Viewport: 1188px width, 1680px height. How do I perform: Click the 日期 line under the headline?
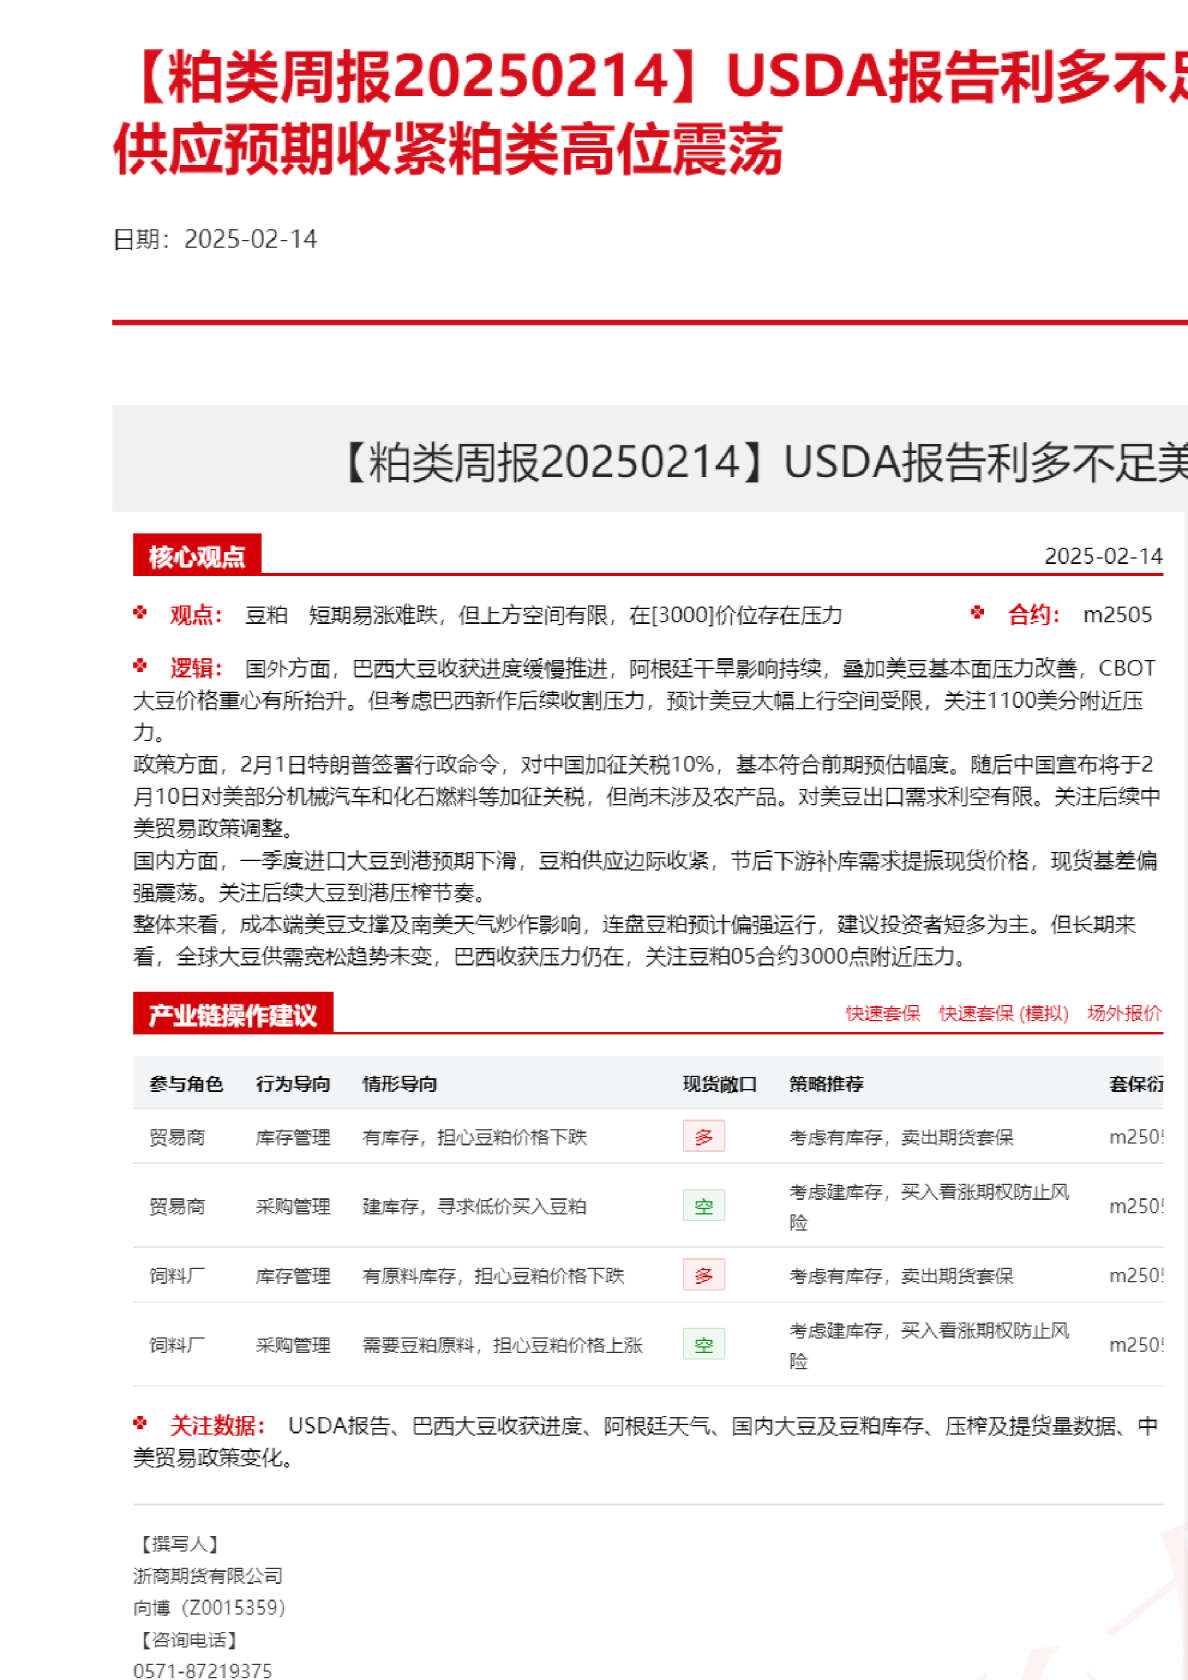pos(215,239)
